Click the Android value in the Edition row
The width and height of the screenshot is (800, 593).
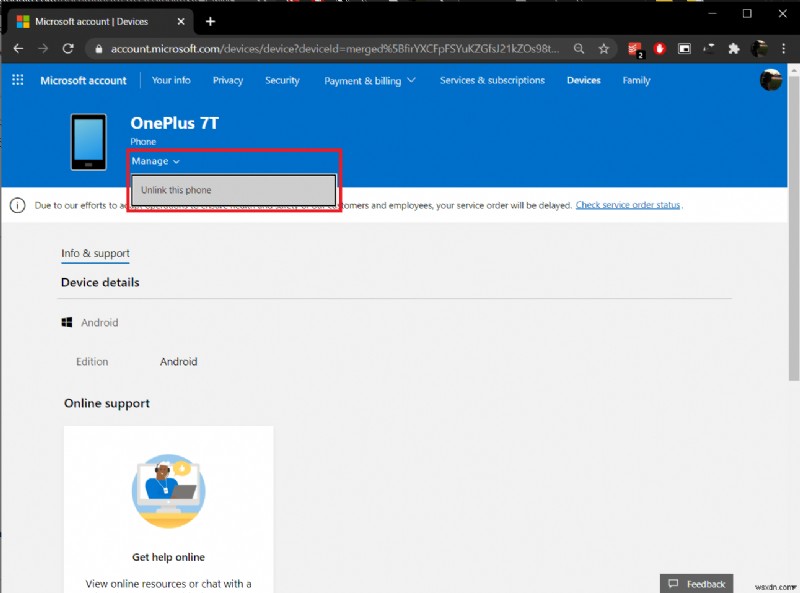(179, 361)
